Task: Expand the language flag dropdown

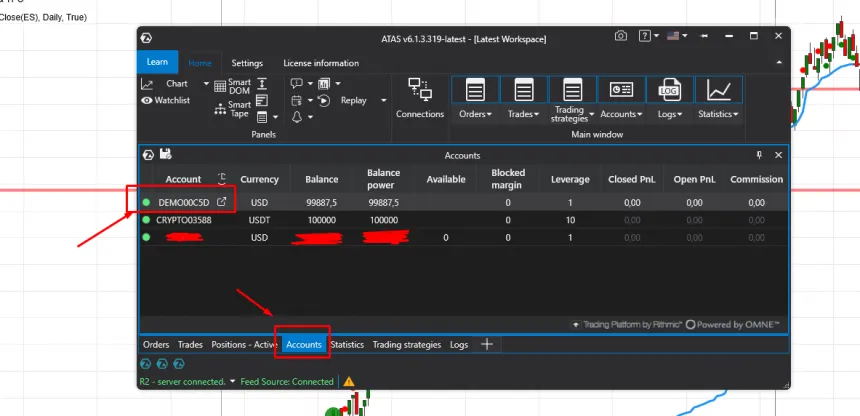Action: [x=677, y=37]
